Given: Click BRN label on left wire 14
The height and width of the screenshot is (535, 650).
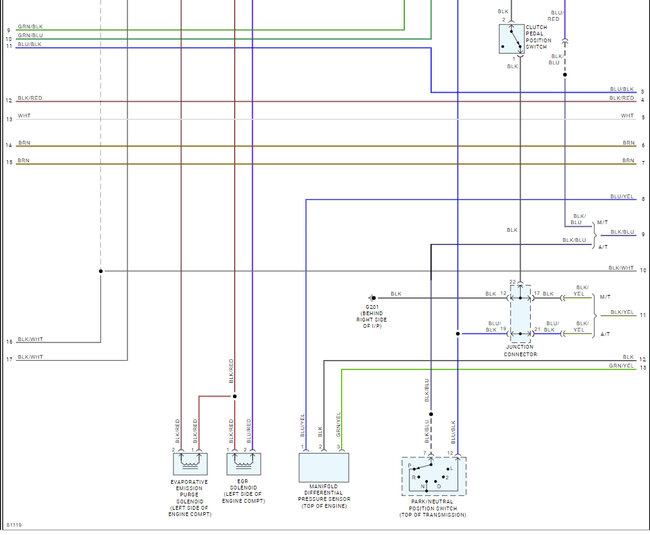Looking at the screenshot, I should [x=24, y=143].
